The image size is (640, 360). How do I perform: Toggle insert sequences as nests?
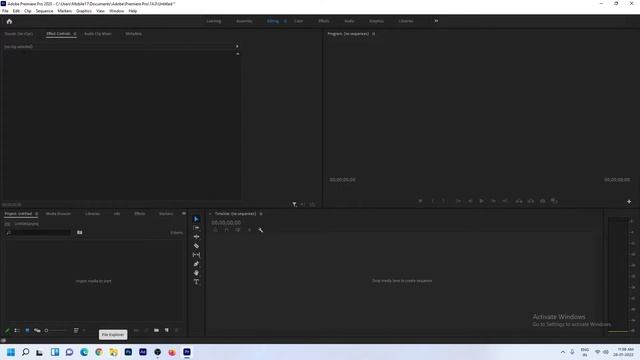click(216, 230)
